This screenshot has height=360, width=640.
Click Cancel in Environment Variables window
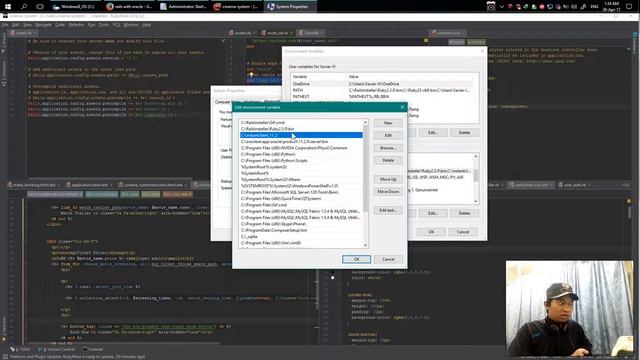(x=462, y=232)
